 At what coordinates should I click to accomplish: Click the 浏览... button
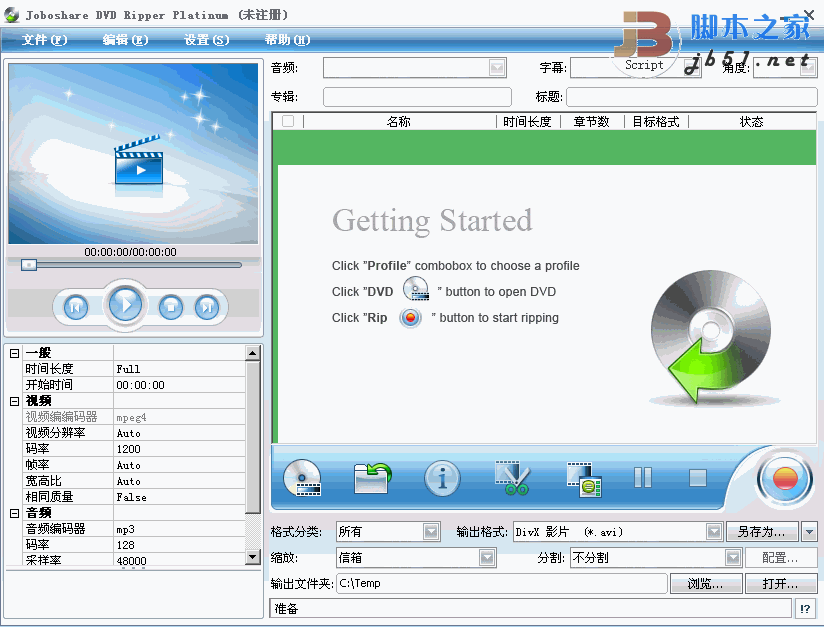(705, 583)
